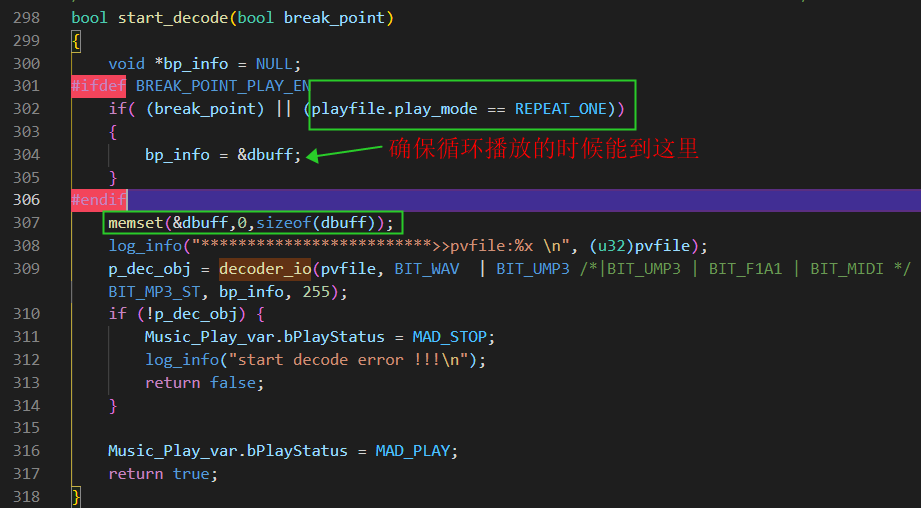Click the bool return type on line 298
Screen dimensions: 921x508
89,18
